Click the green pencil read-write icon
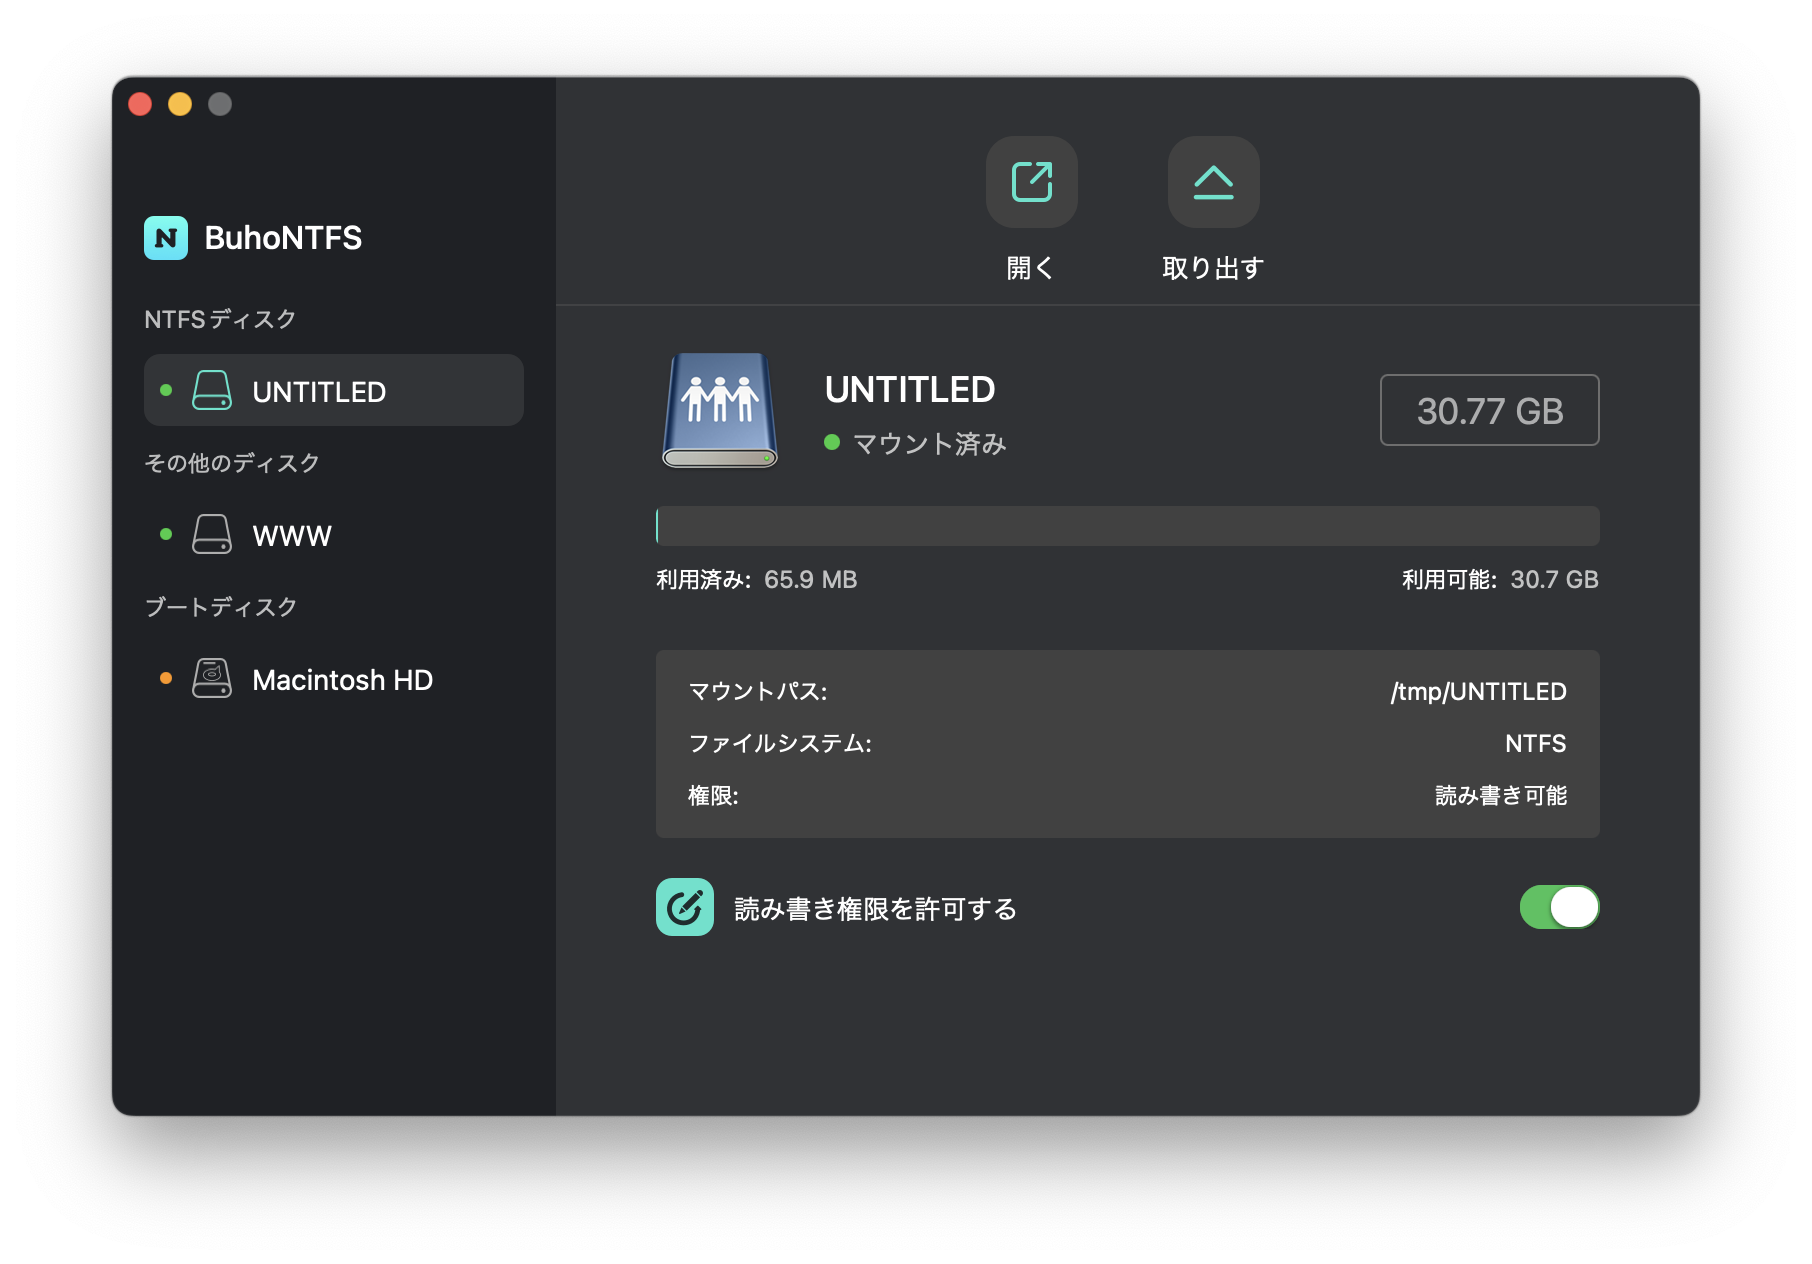 [685, 907]
